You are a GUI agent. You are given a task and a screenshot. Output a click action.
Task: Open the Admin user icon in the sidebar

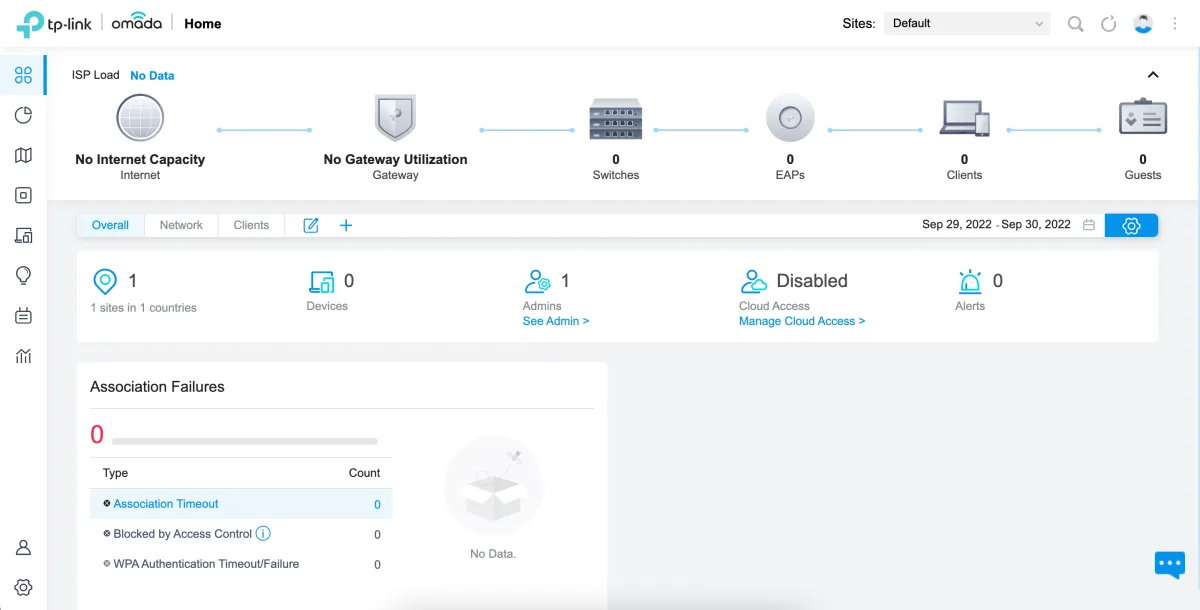(x=23, y=548)
